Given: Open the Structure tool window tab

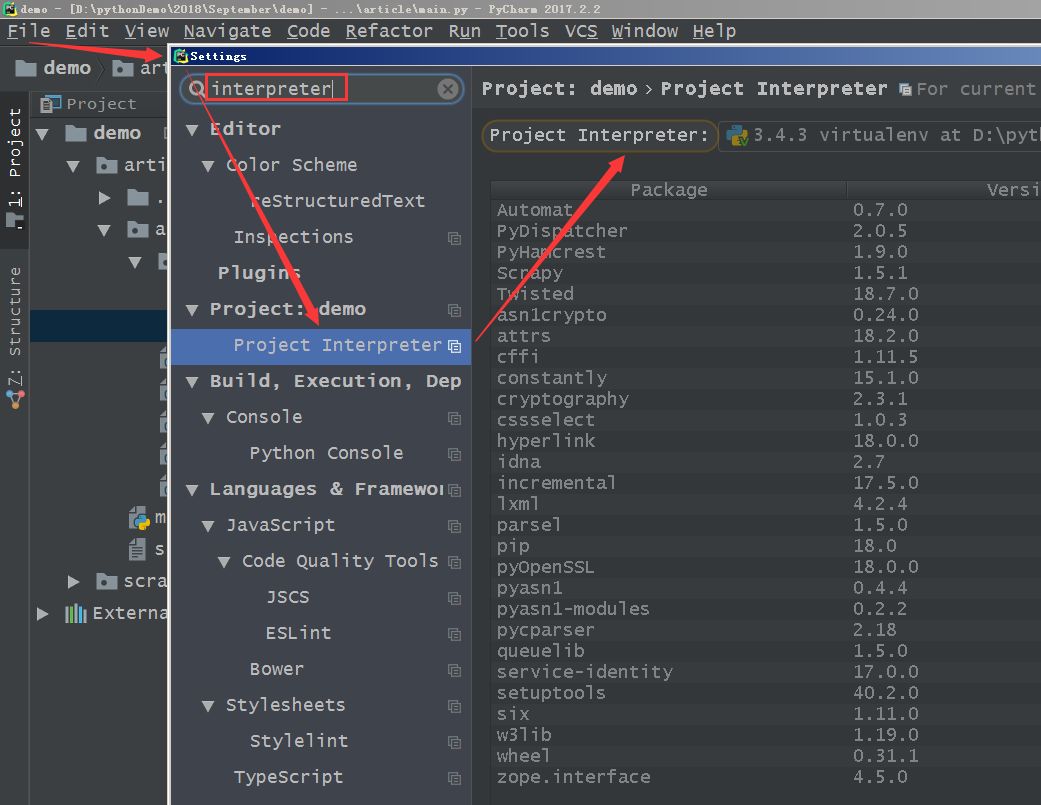Looking at the screenshot, I should point(15,338).
